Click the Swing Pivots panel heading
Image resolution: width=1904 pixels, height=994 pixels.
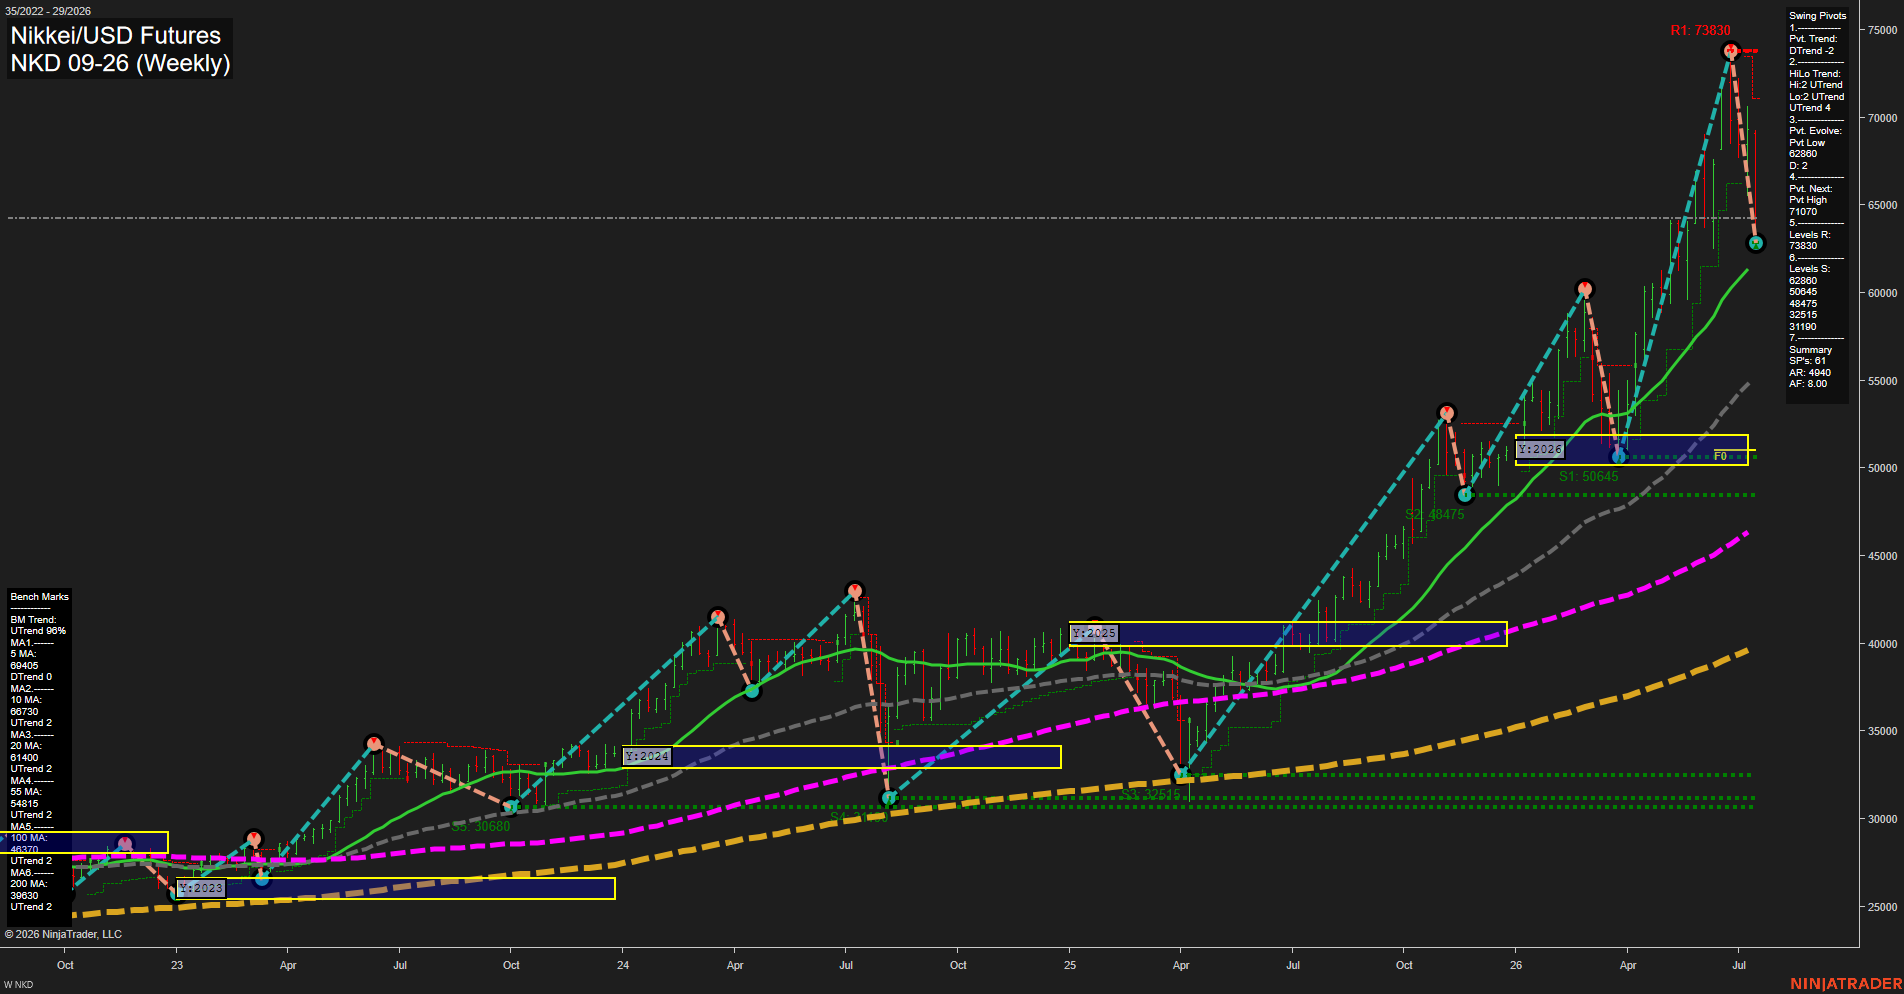click(1817, 16)
